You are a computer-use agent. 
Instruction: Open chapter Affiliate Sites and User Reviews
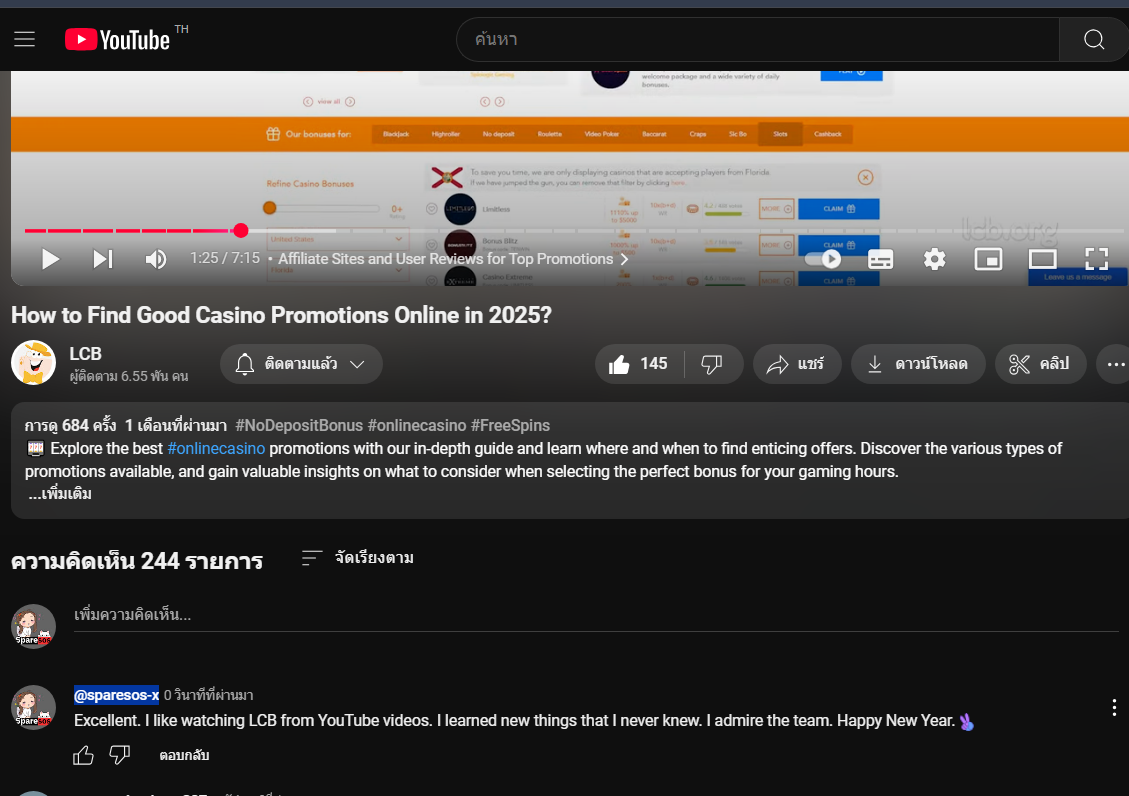coord(453,259)
